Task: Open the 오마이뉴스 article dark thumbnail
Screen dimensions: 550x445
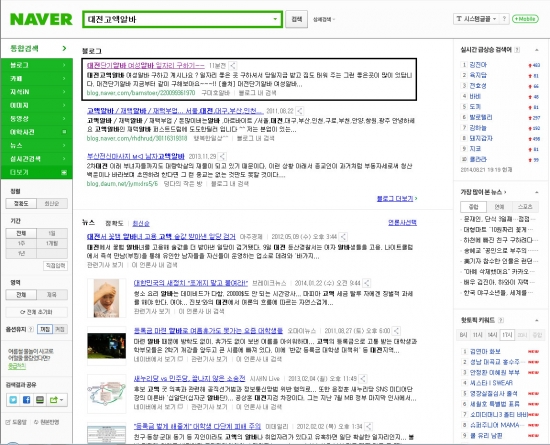Action: coord(107,346)
